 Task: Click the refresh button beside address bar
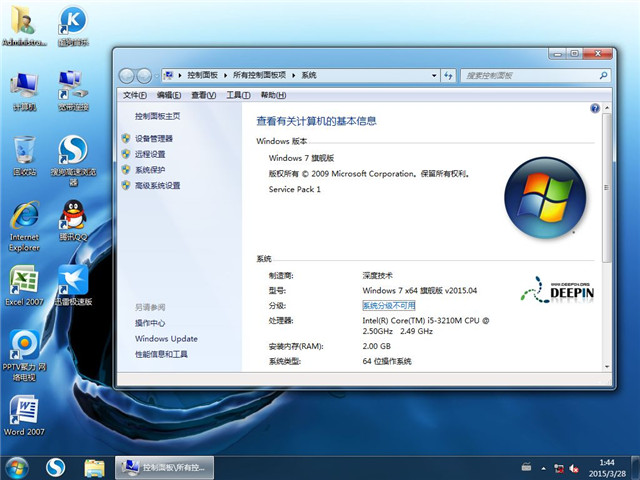[448, 76]
